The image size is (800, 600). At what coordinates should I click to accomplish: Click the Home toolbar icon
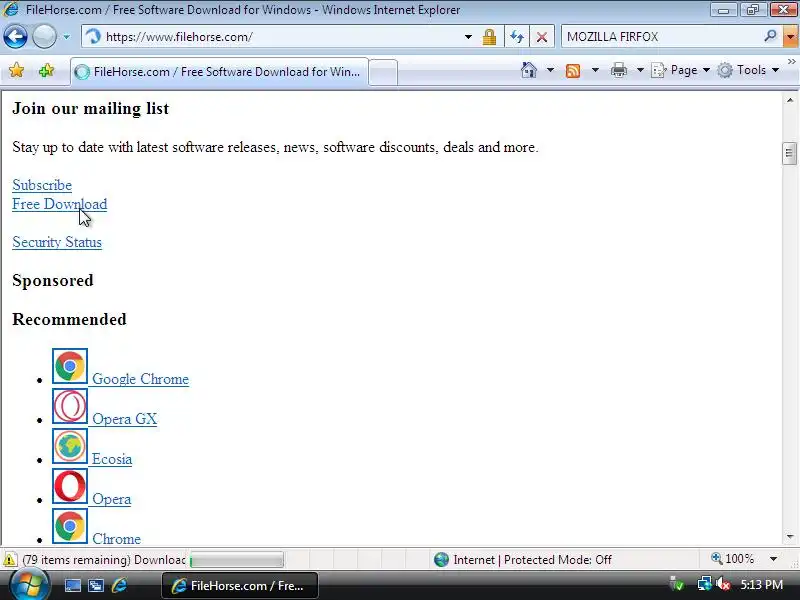pyautogui.click(x=529, y=70)
